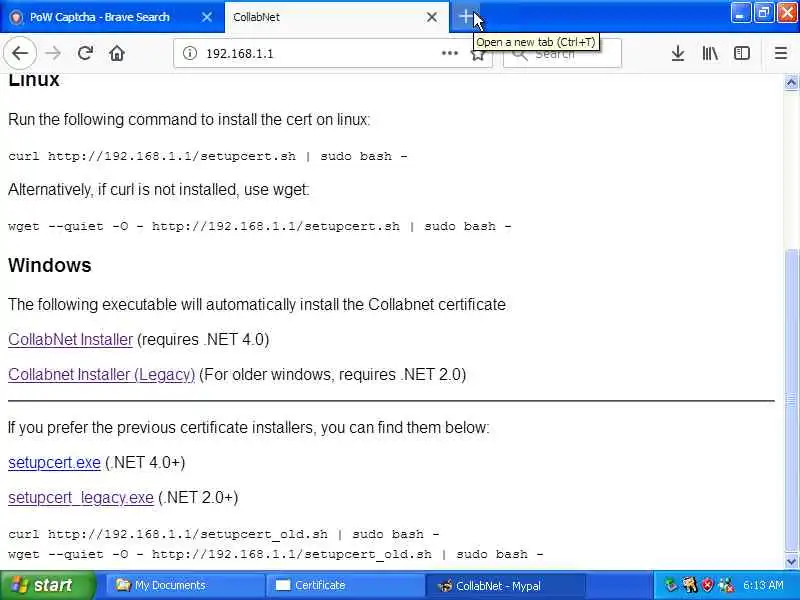
Task: Switch to My Documents taskbar window
Action: tap(184, 585)
